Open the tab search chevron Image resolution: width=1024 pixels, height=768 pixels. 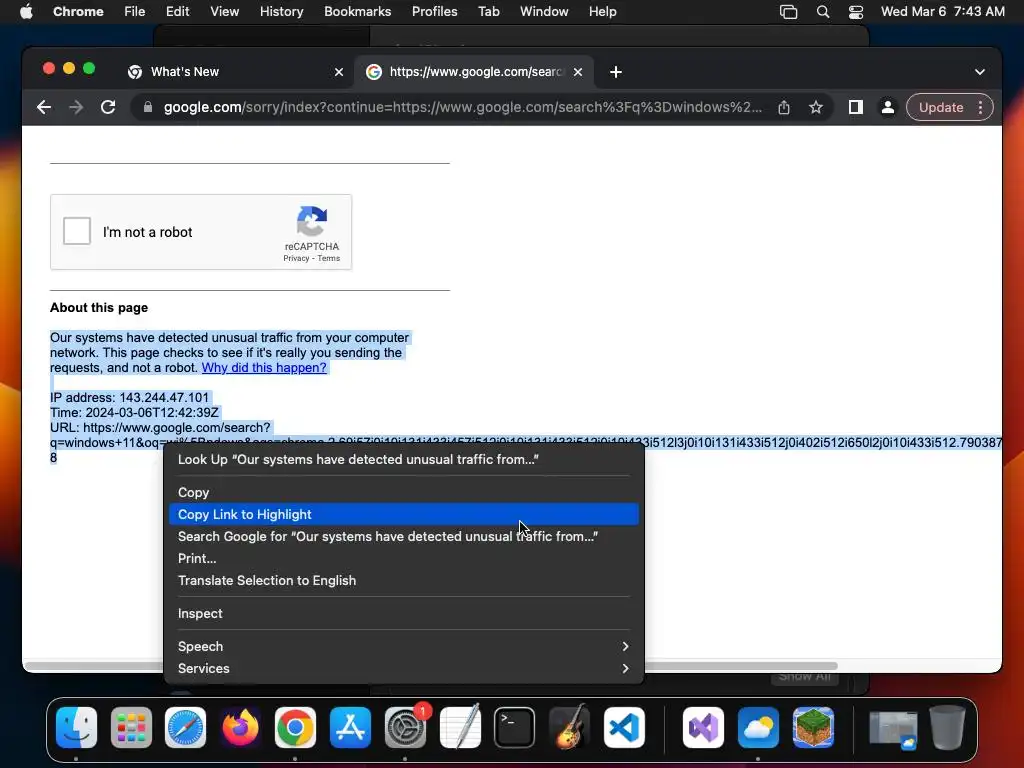(980, 72)
